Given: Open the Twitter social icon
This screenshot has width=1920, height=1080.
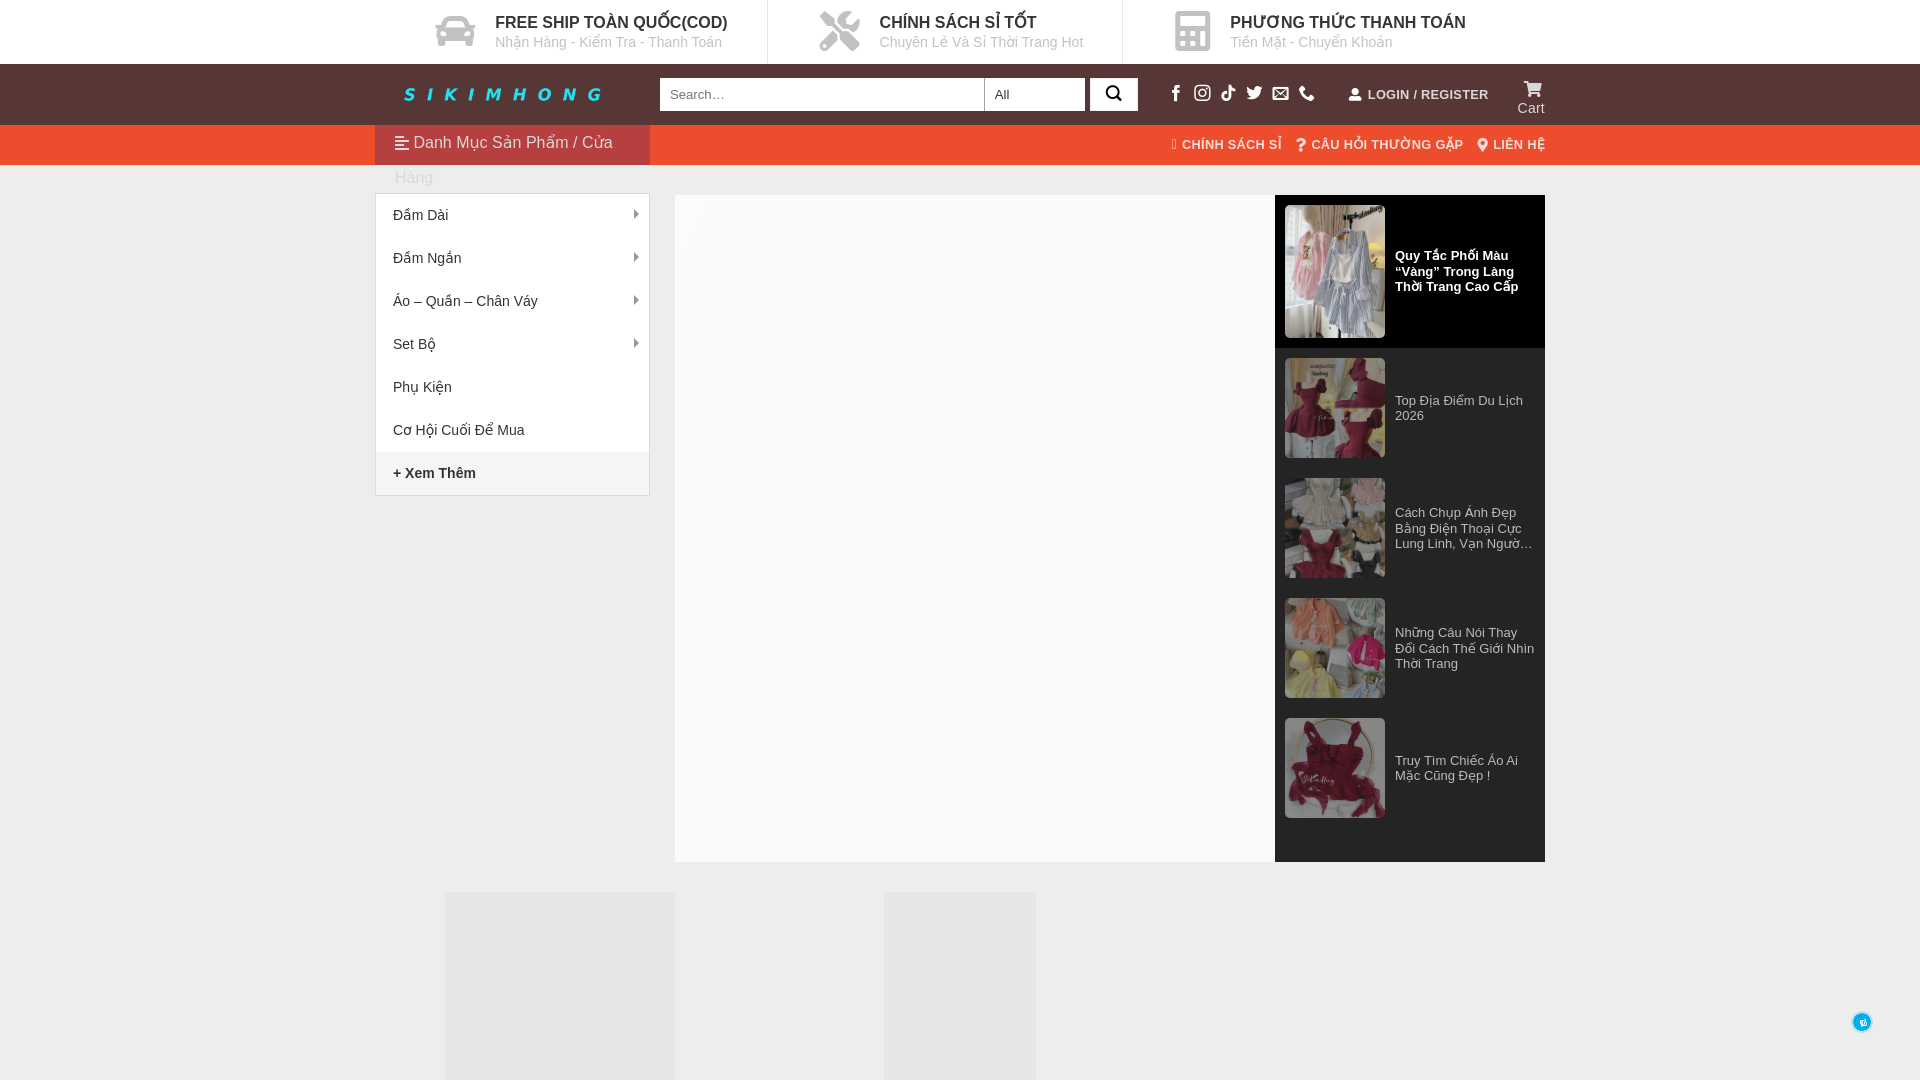Looking at the screenshot, I should click(1254, 93).
